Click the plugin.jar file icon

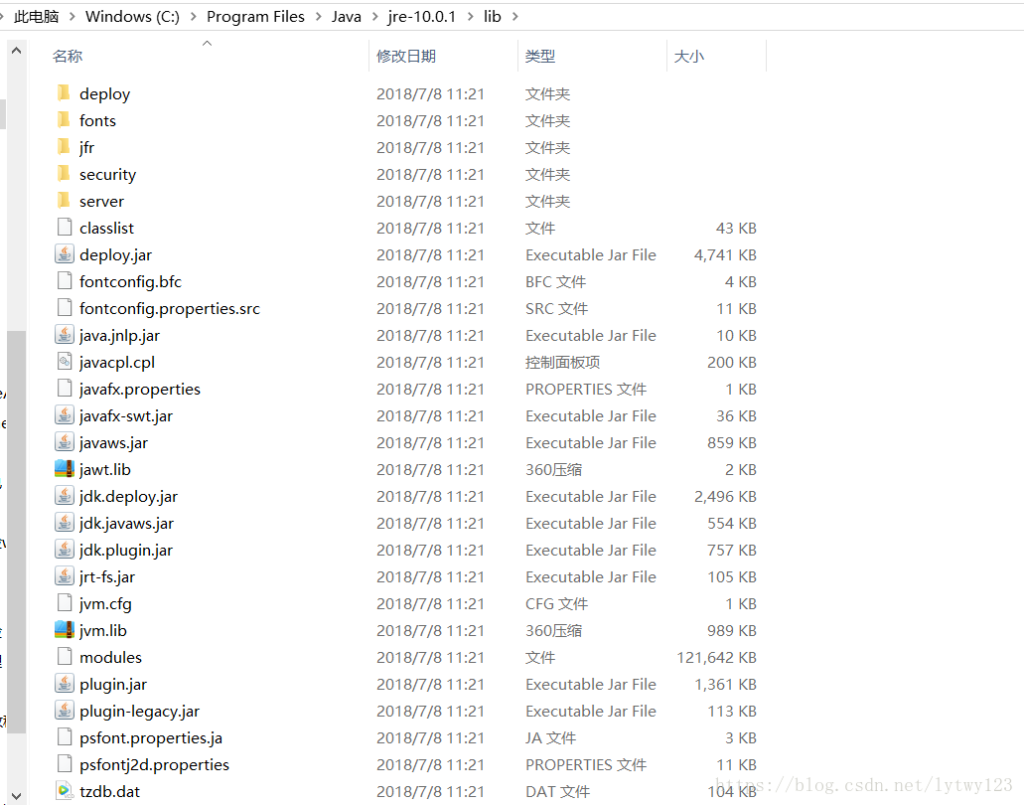coord(64,684)
